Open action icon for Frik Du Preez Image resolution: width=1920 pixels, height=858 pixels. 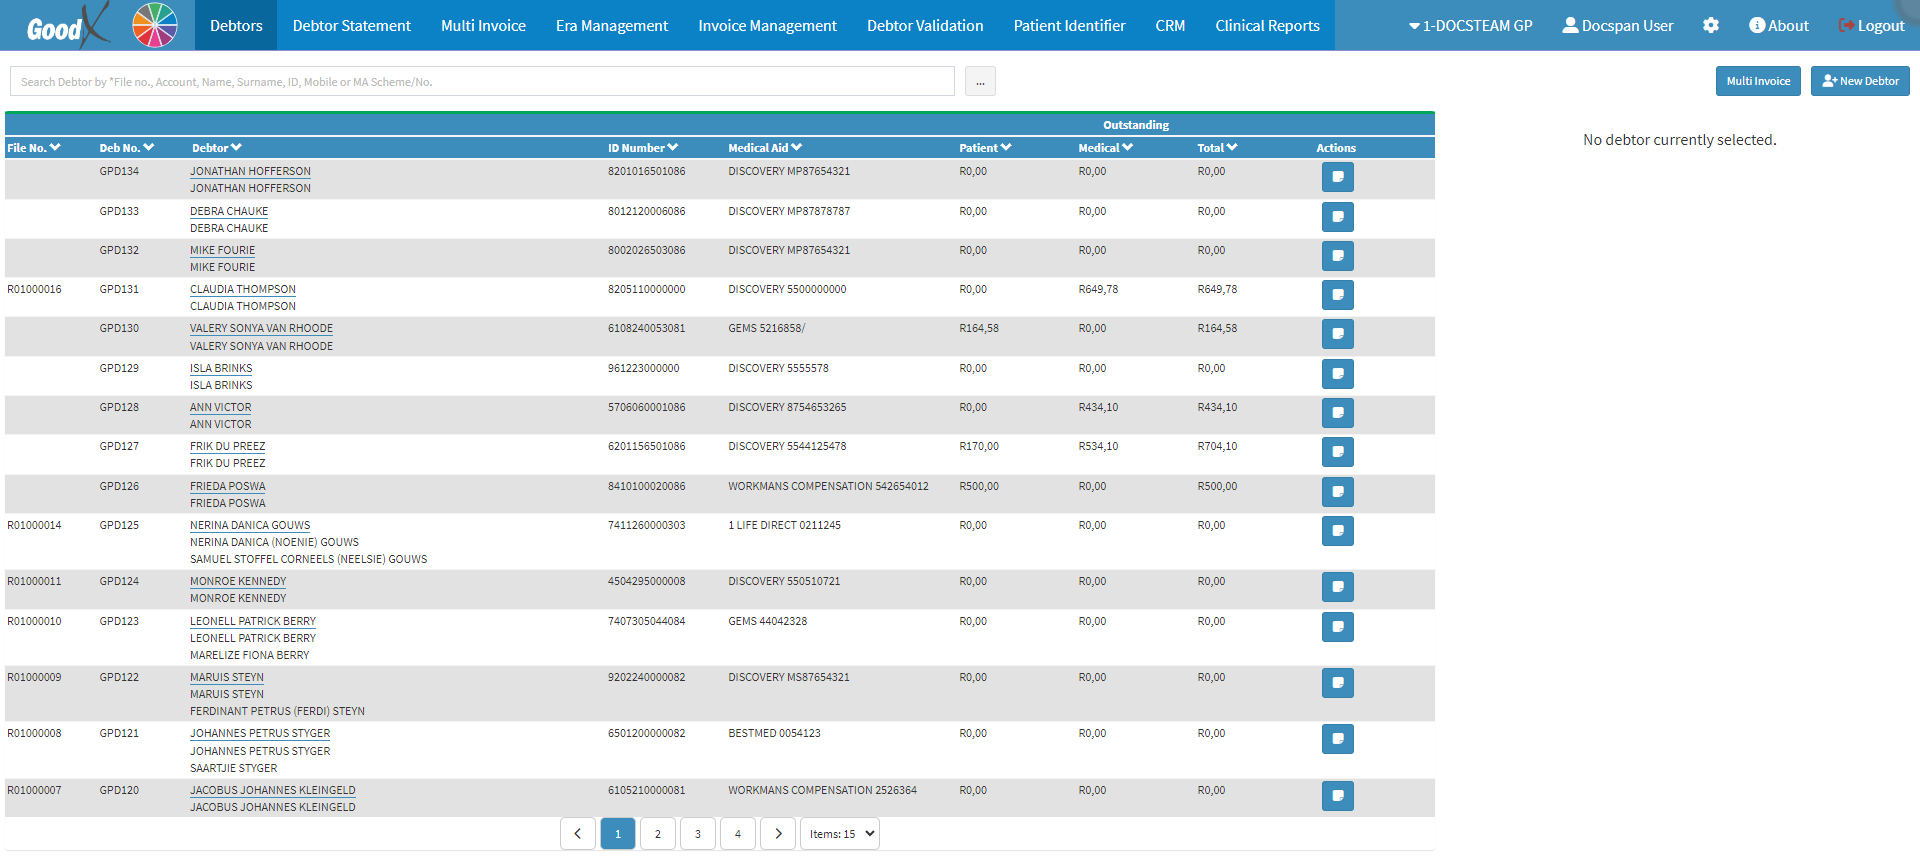1337,452
